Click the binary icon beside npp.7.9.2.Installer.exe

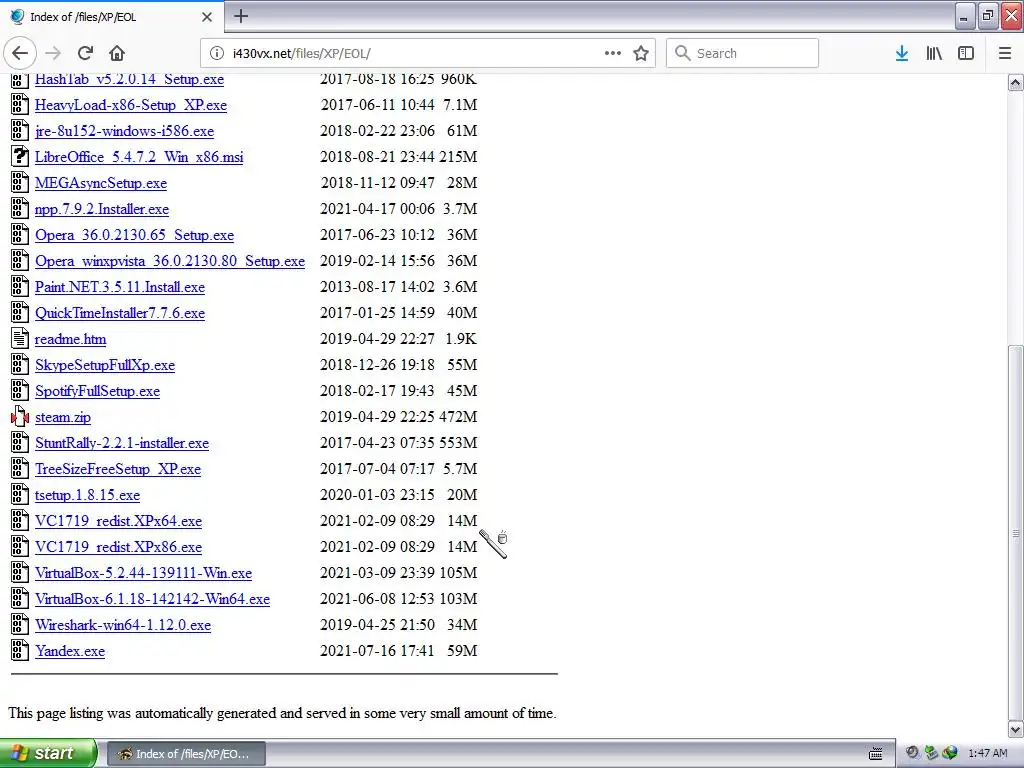(20, 208)
